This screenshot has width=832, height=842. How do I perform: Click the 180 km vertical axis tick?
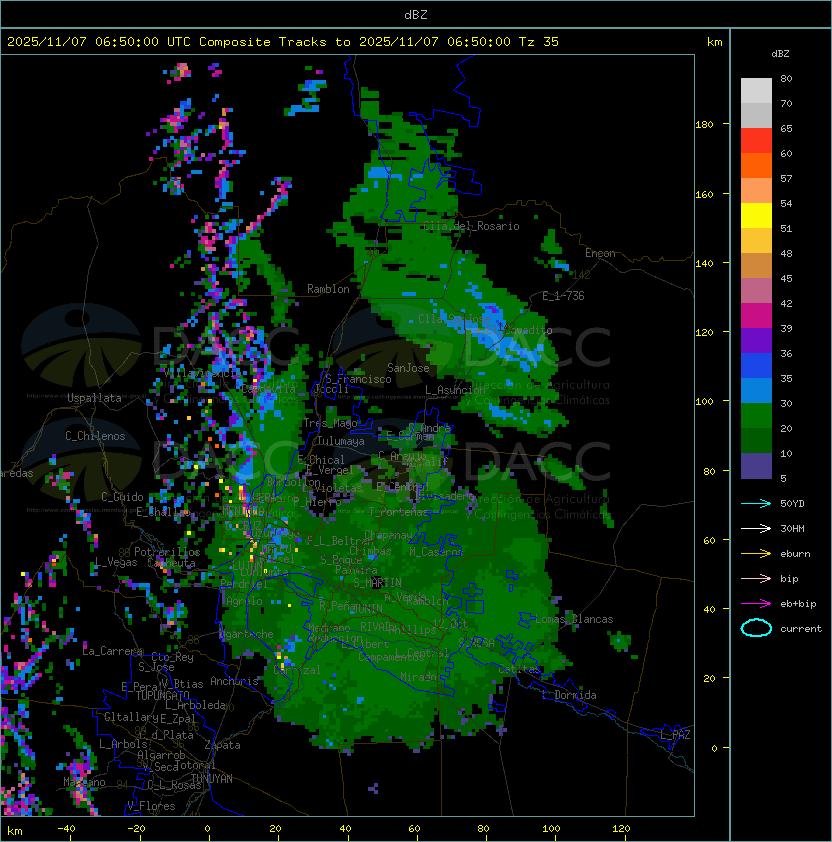[704, 125]
